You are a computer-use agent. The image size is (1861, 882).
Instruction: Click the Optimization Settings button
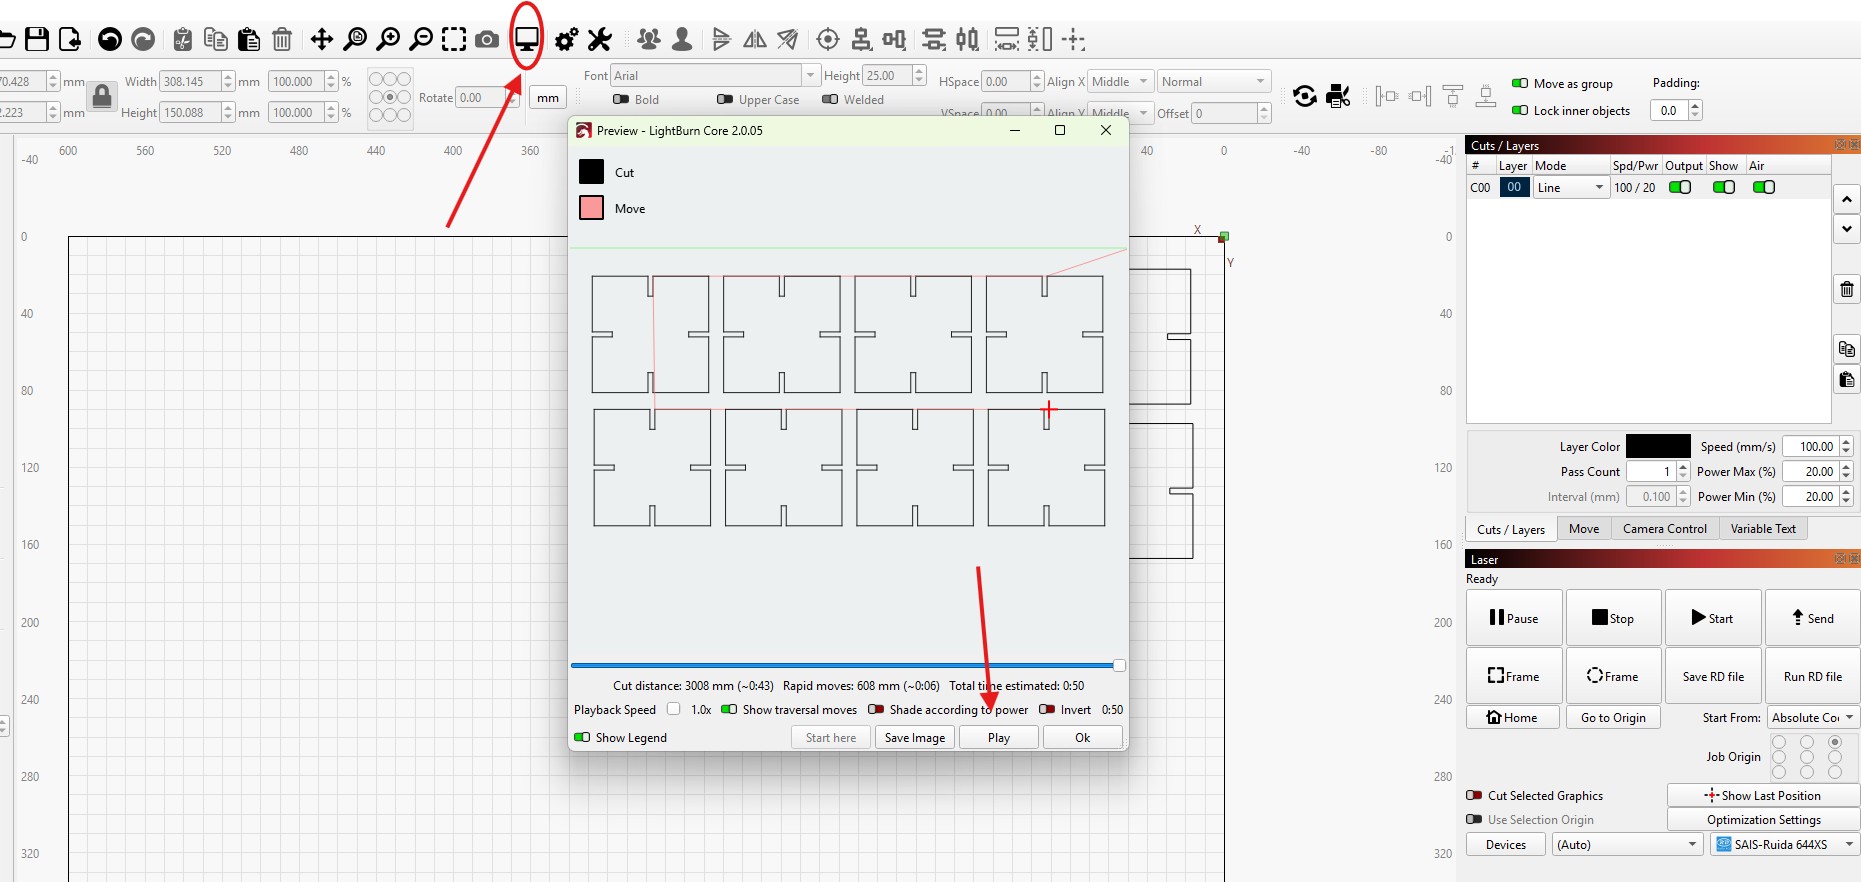(1763, 819)
